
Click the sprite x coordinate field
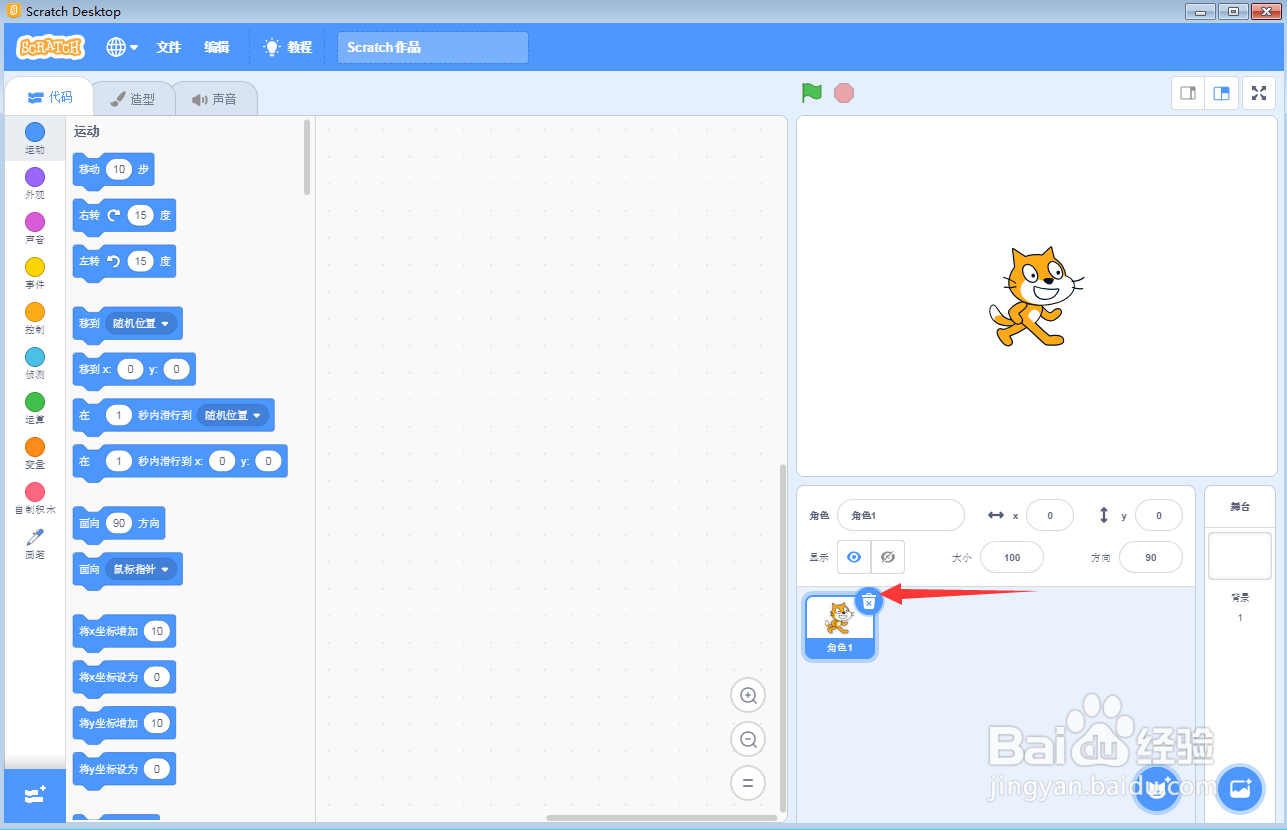coord(1050,515)
